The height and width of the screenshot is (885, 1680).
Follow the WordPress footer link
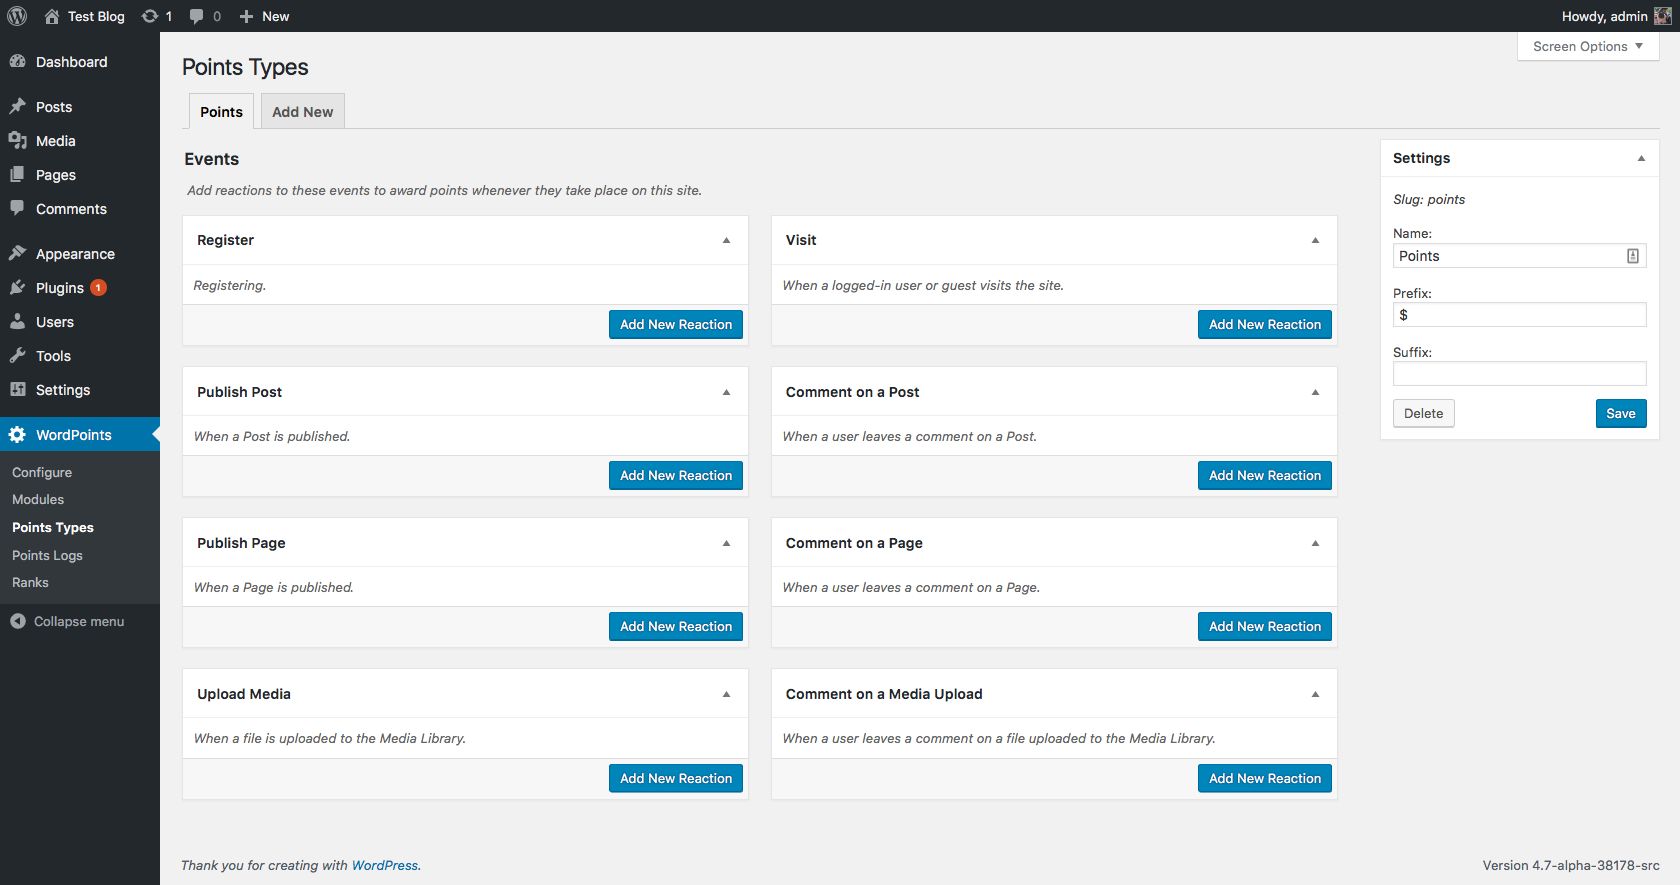[385, 865]
